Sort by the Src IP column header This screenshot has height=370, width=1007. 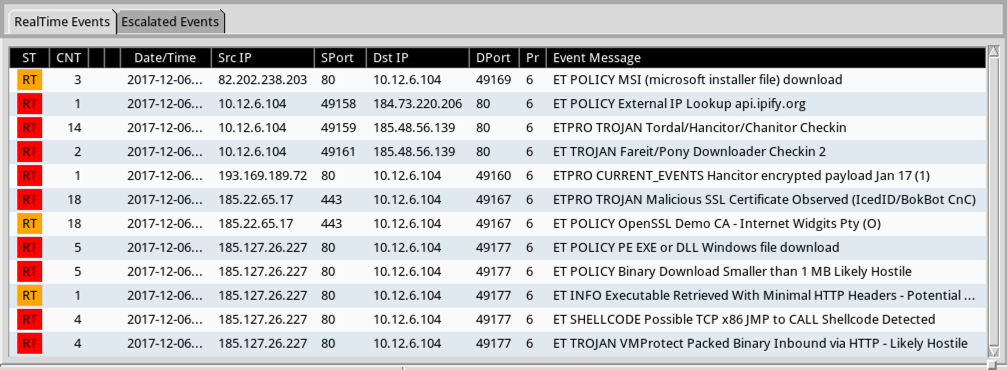263,58
